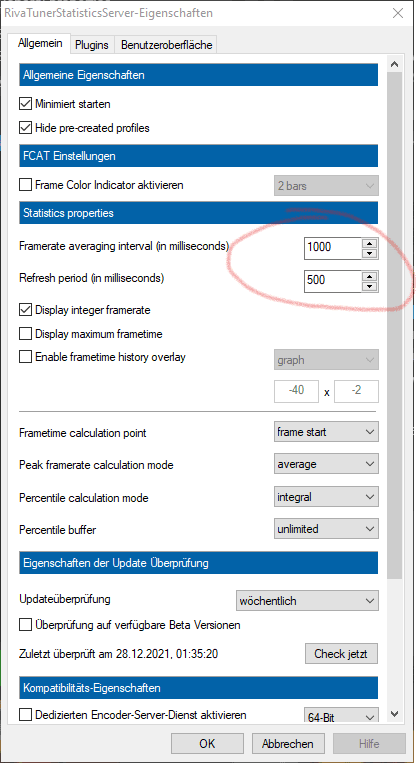Click the FCAT Einstellungen section header
This screenshot has height=763, width=418.
[x=199, y=156]
